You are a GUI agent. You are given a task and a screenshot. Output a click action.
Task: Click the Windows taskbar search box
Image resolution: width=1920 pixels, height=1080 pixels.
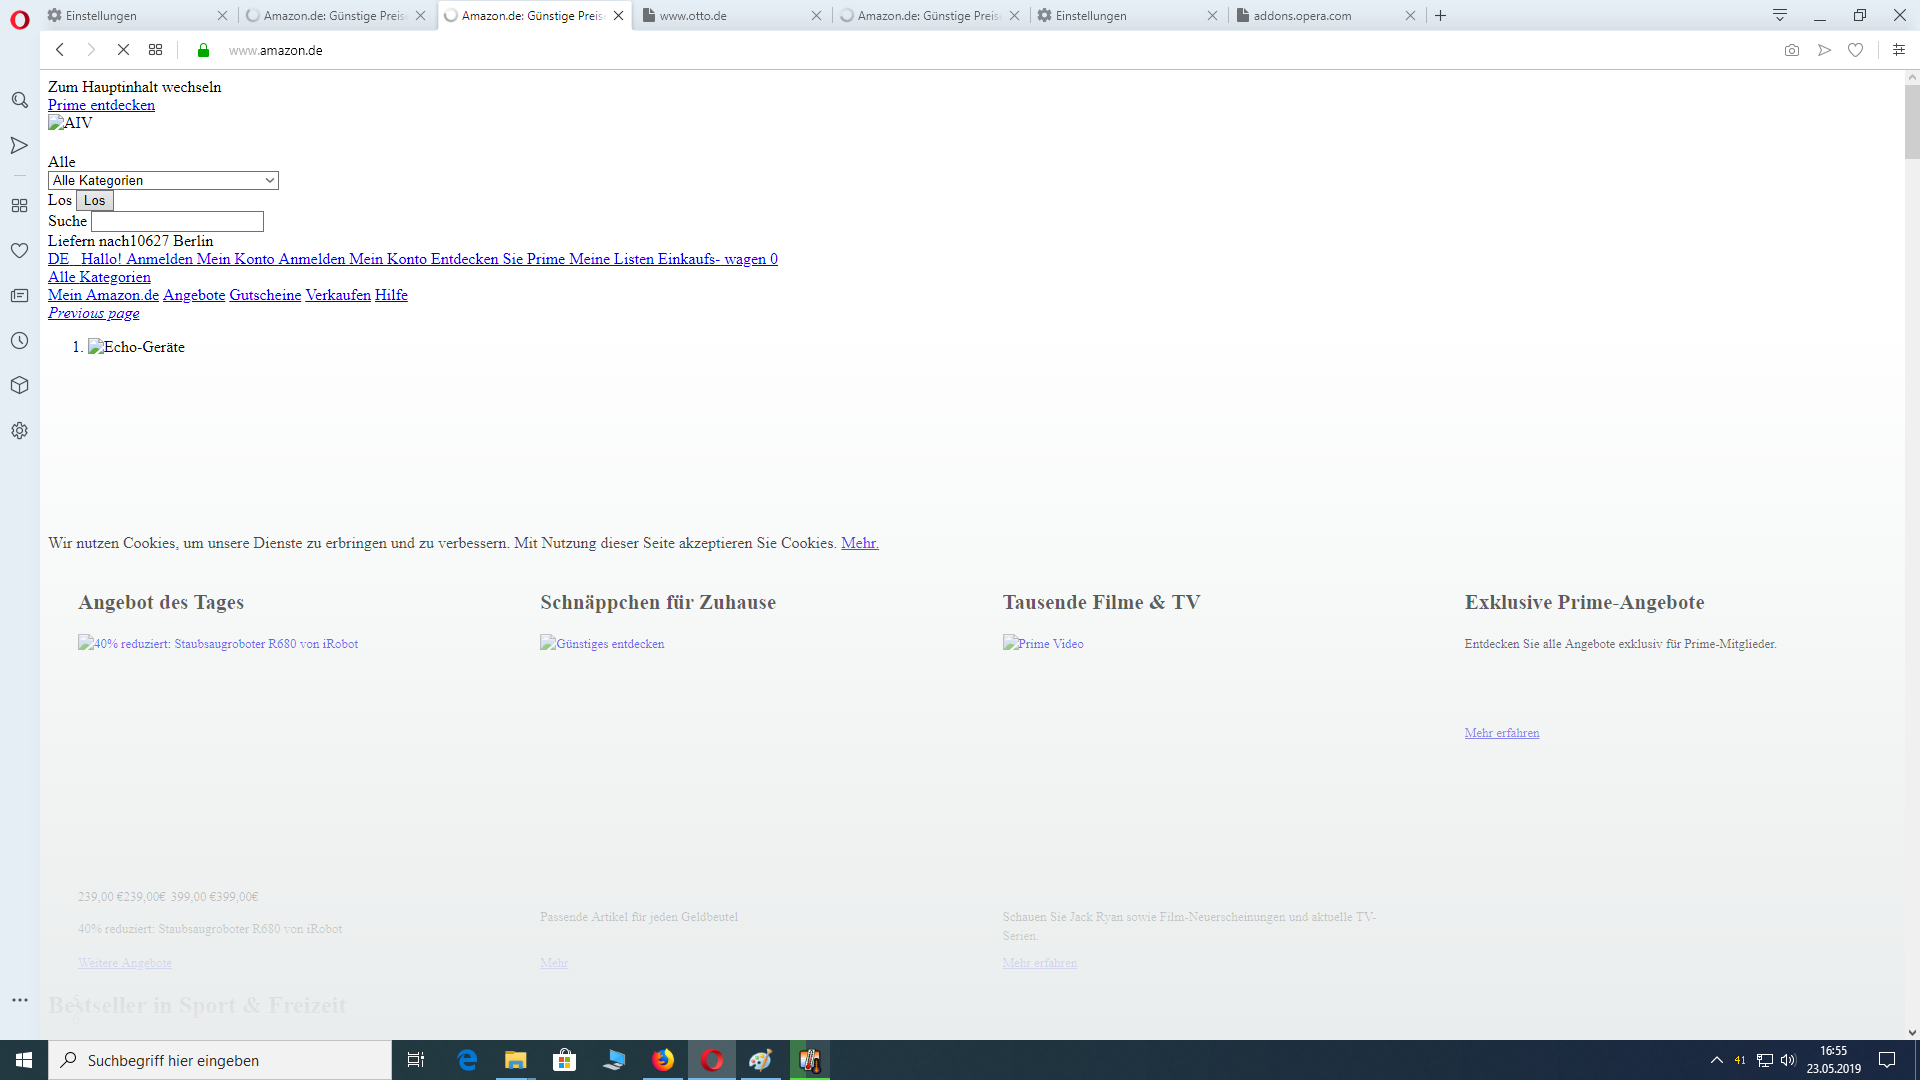click(220, 1060)
